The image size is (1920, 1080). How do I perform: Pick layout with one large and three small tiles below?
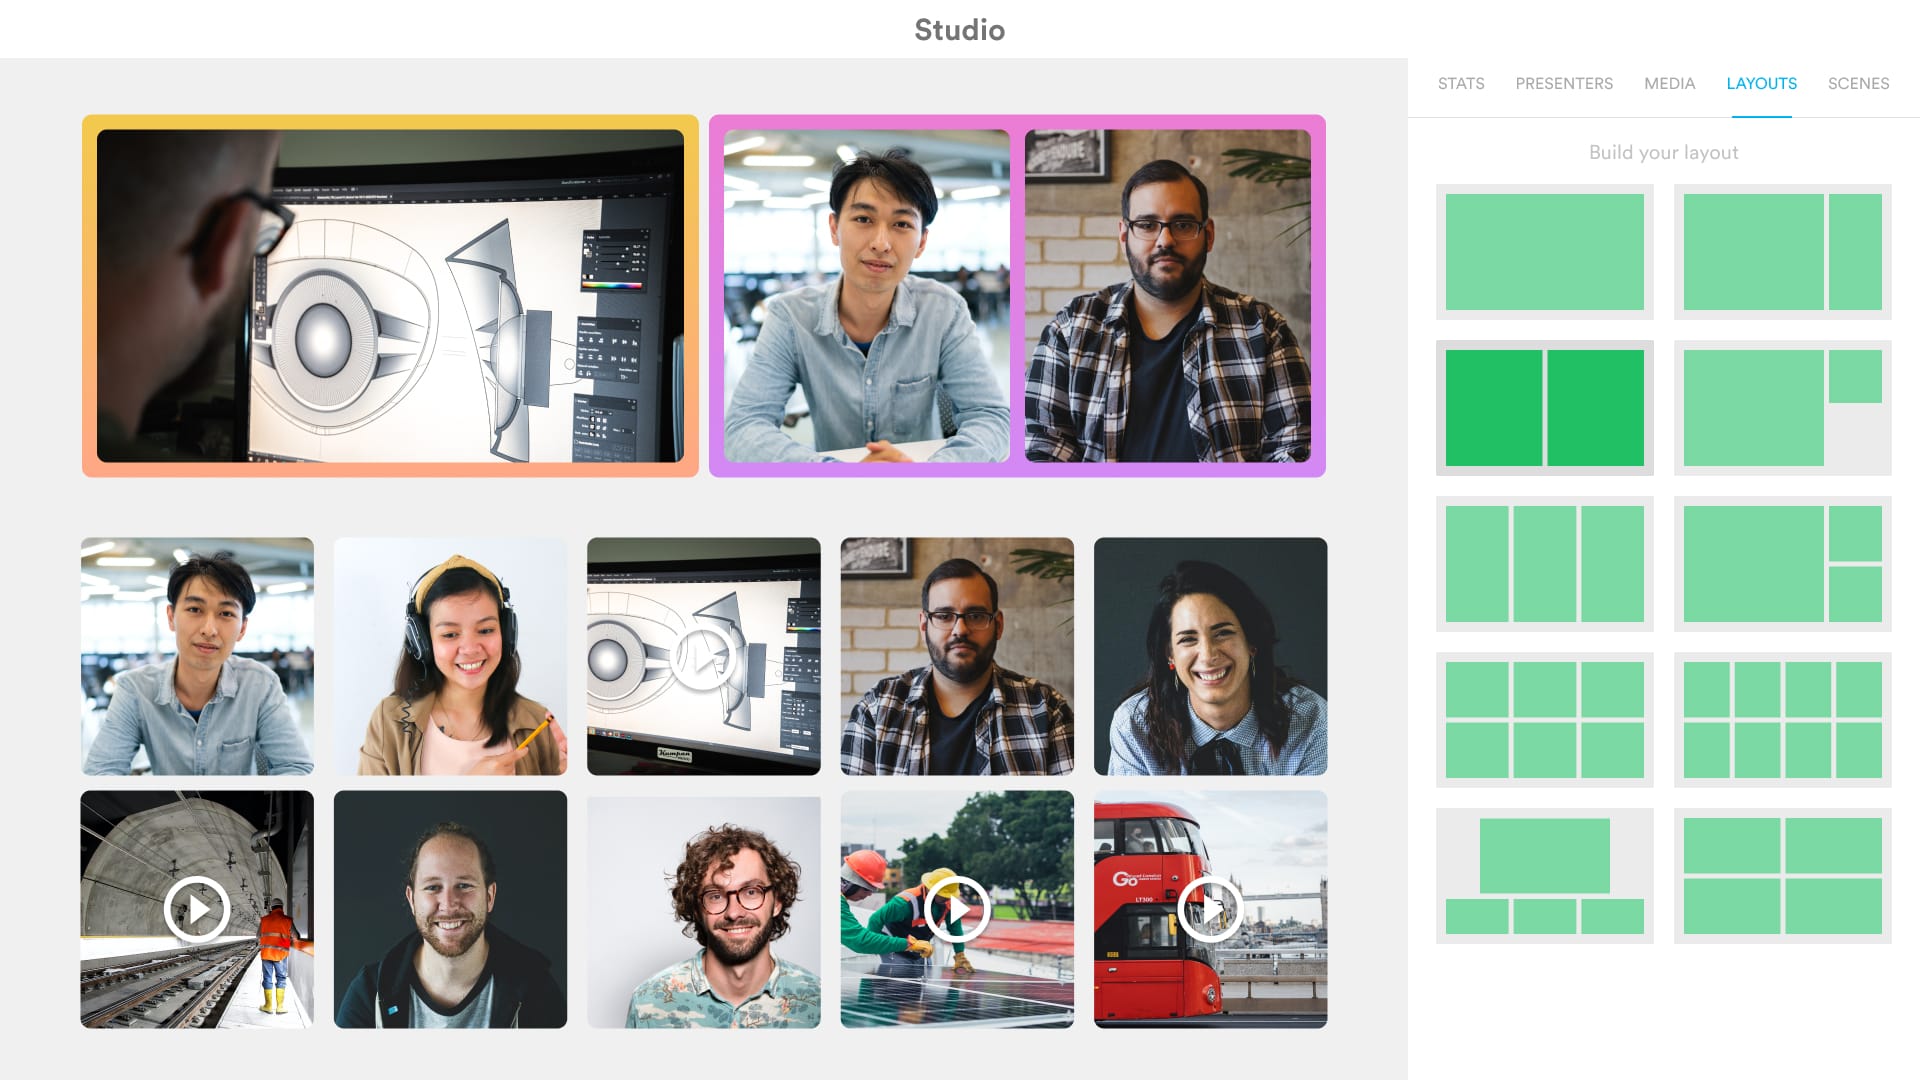click(x=1544, y=876)
